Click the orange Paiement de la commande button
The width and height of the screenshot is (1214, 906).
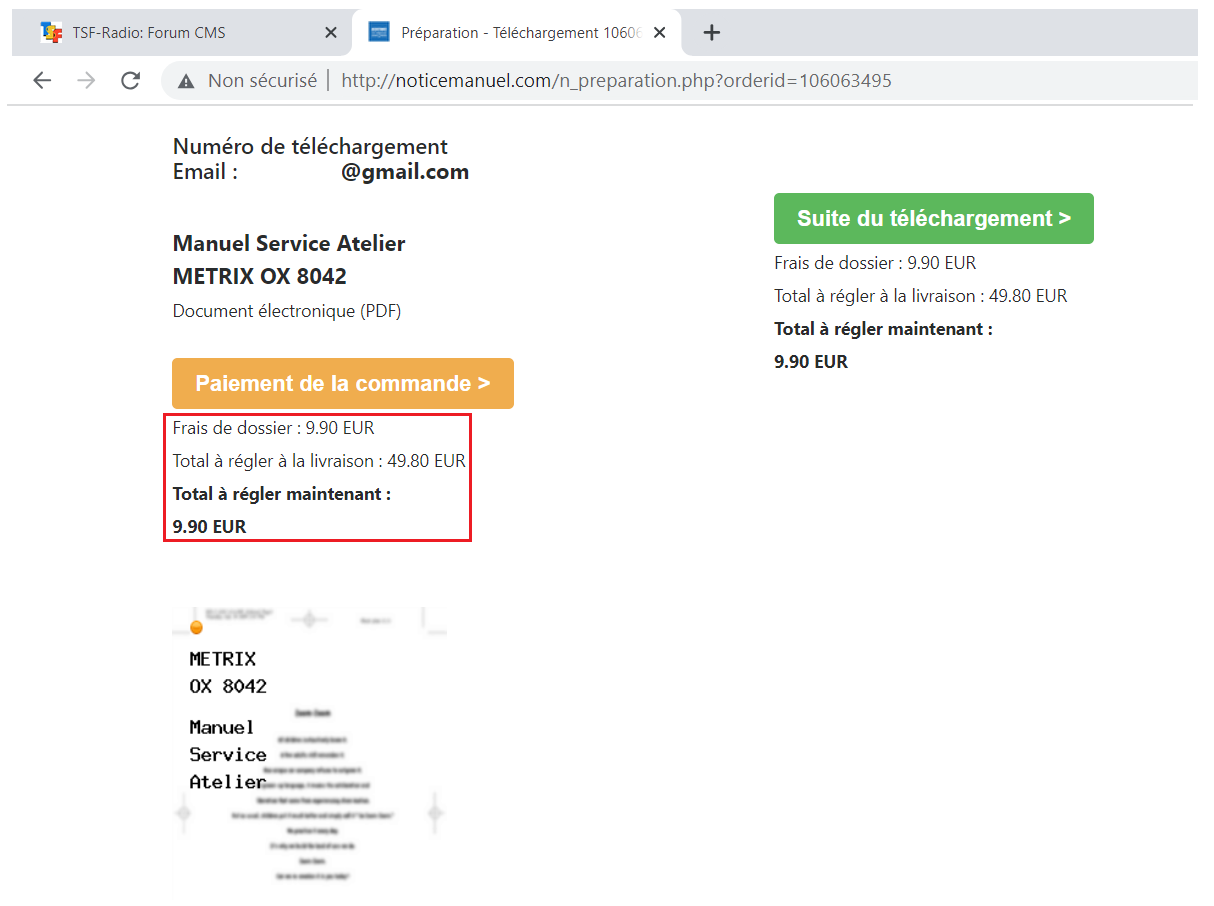343,384
